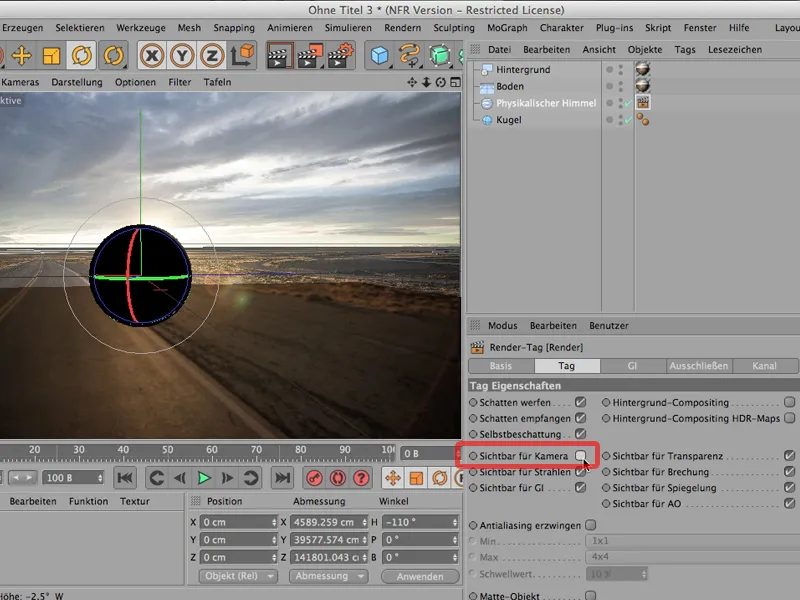Uncheck Schatten werfen
This screenshot has width=800, height=600.
point(581,402)
